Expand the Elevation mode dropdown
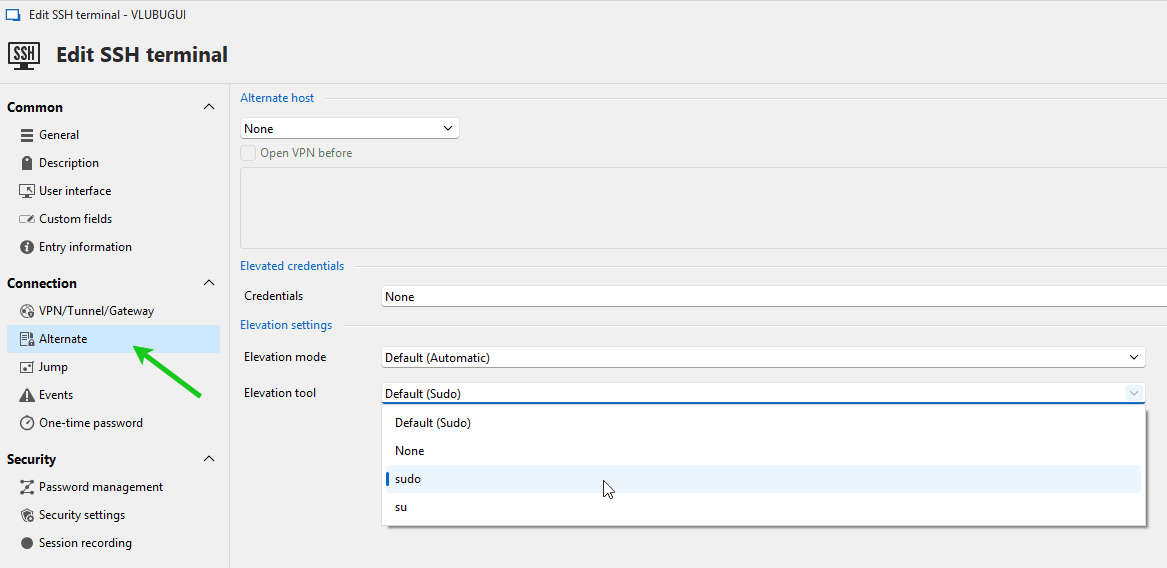1167x568 pixels. pyautogui.click(x=763, y=357)
